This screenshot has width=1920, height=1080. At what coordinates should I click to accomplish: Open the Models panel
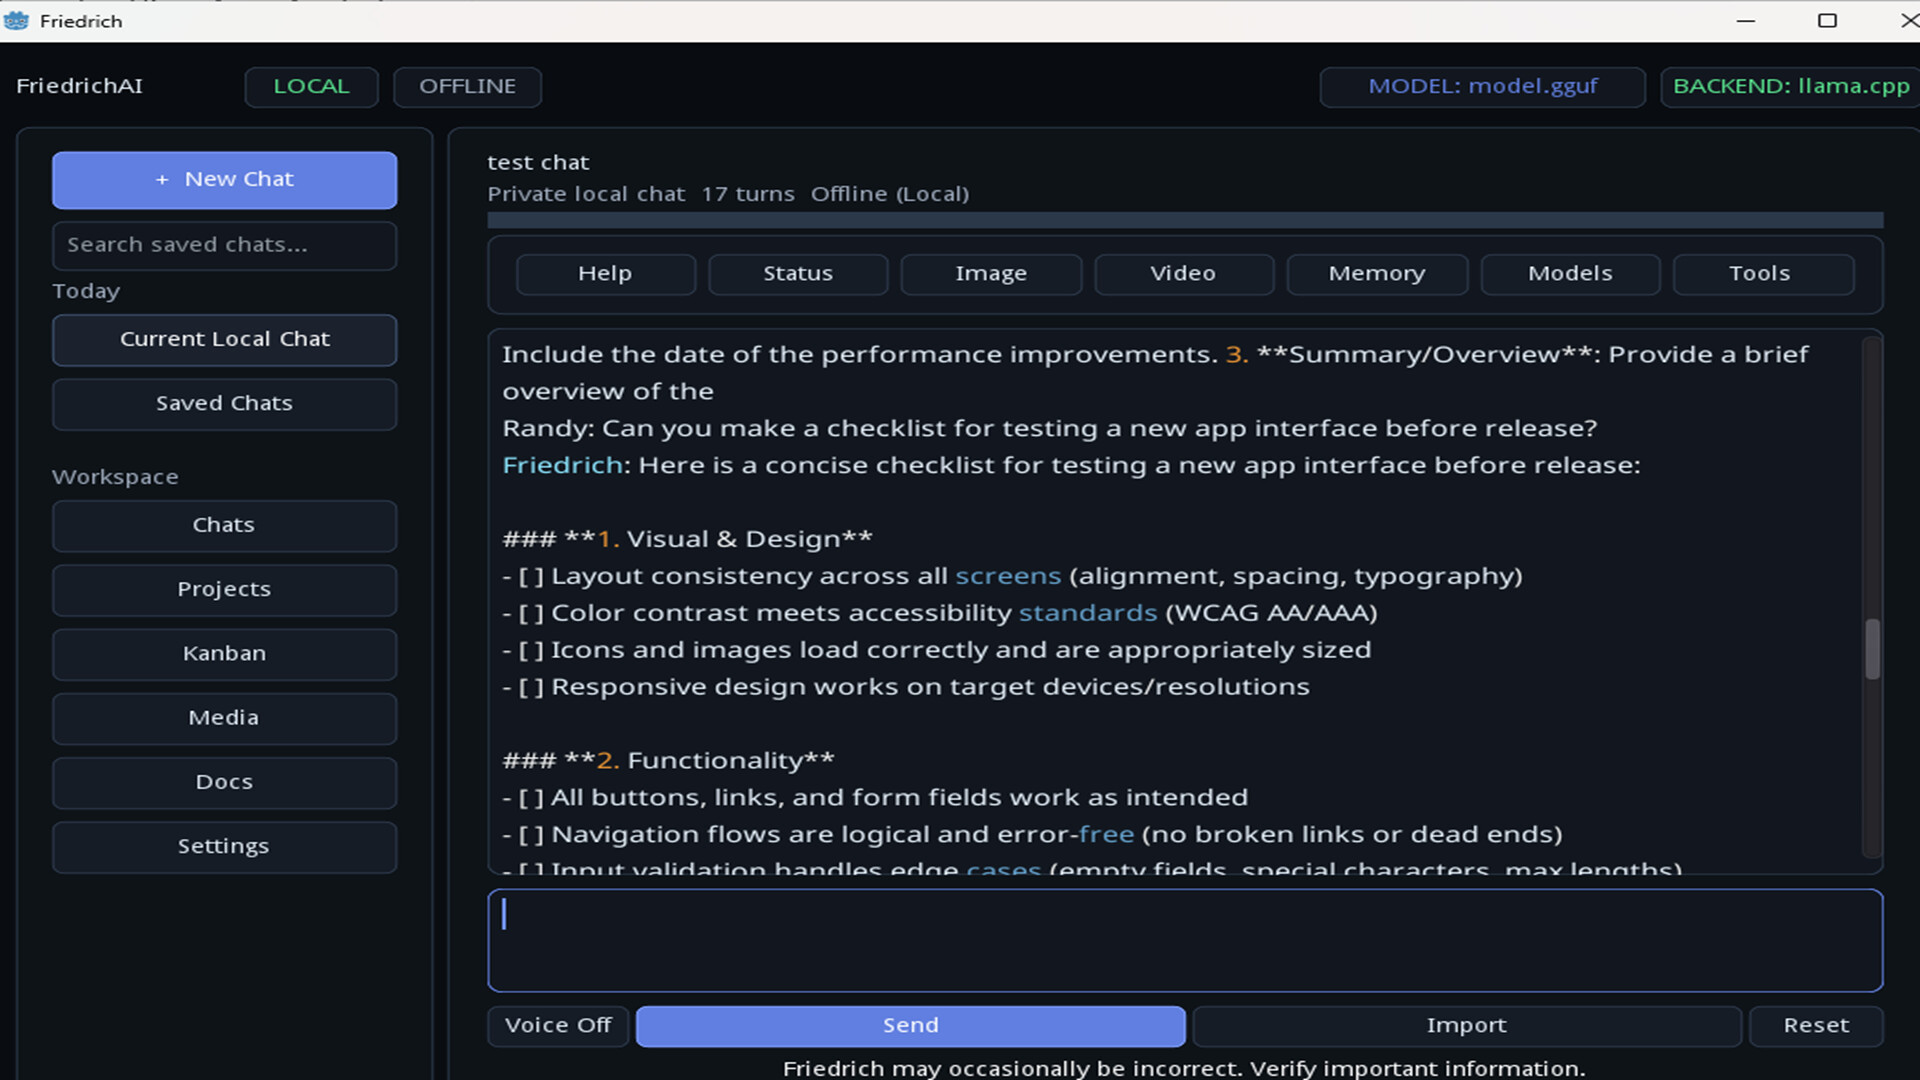(x=1570, y=274)
